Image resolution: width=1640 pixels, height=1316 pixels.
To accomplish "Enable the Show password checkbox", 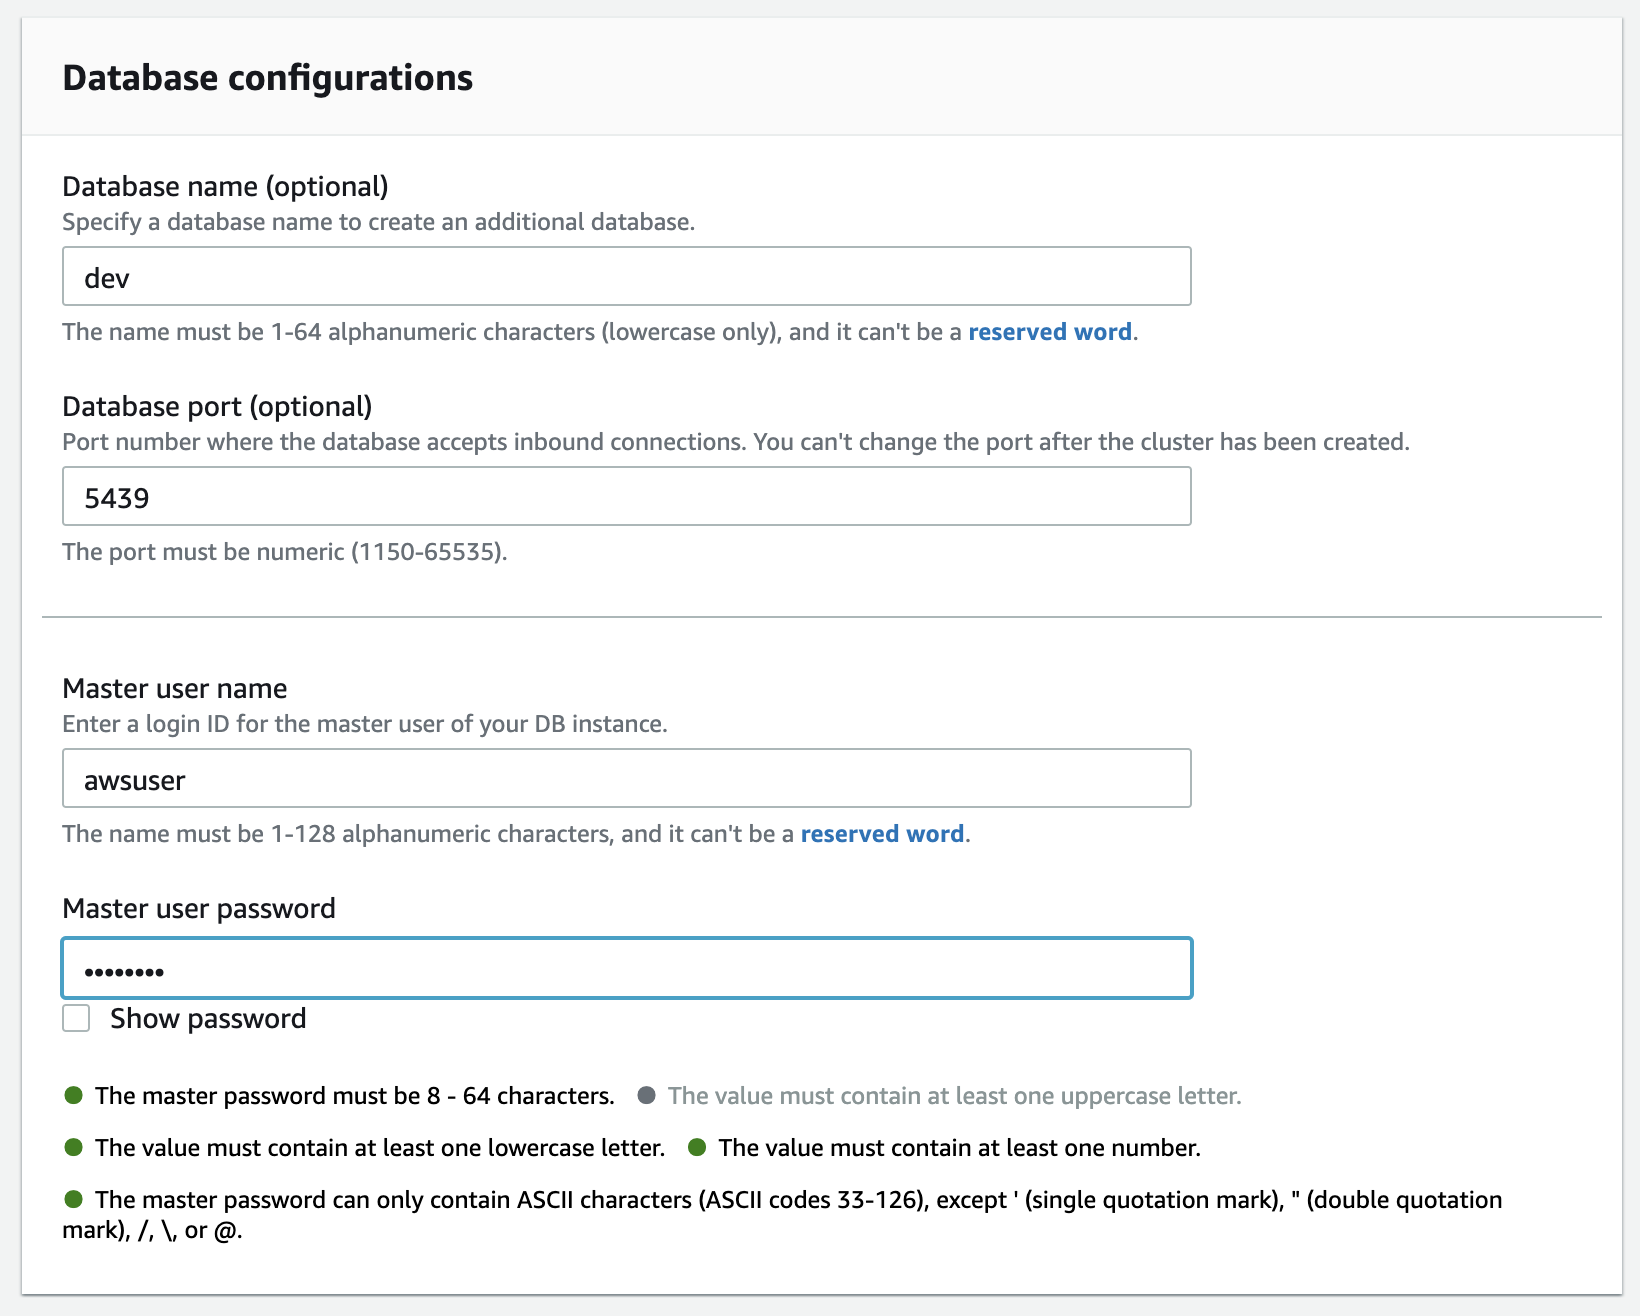I will [x=75, y=1019].
